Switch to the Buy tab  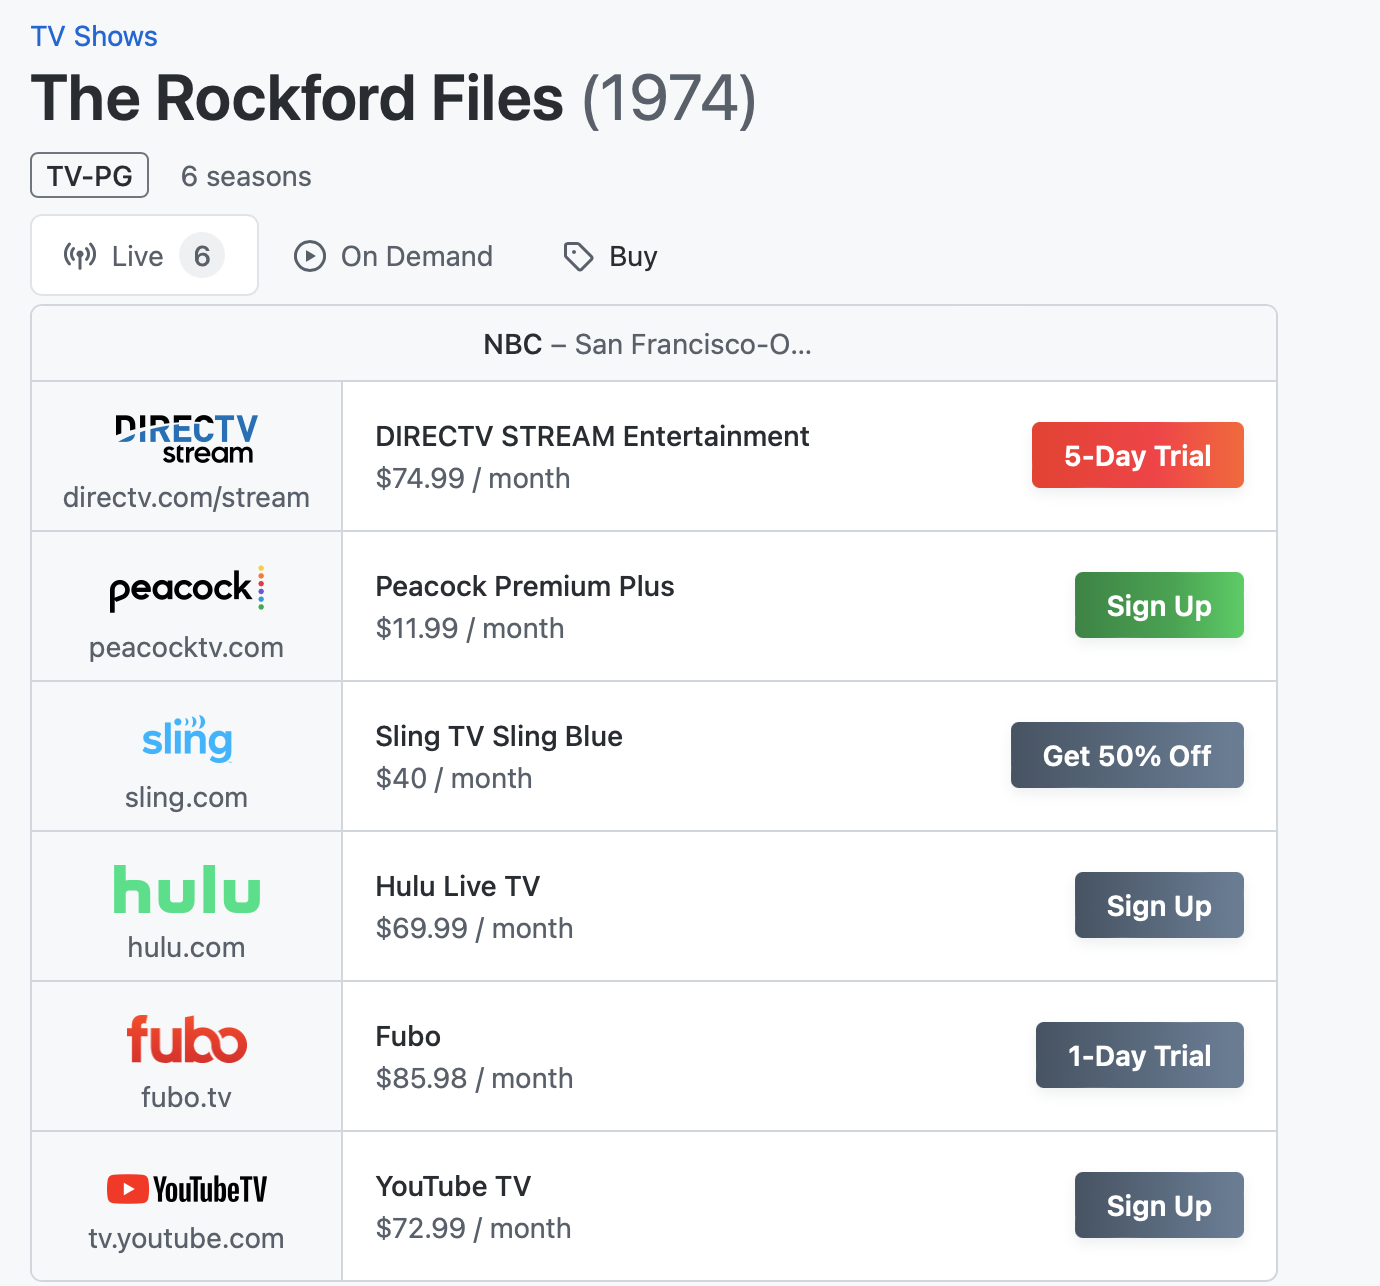pos(611,256)
